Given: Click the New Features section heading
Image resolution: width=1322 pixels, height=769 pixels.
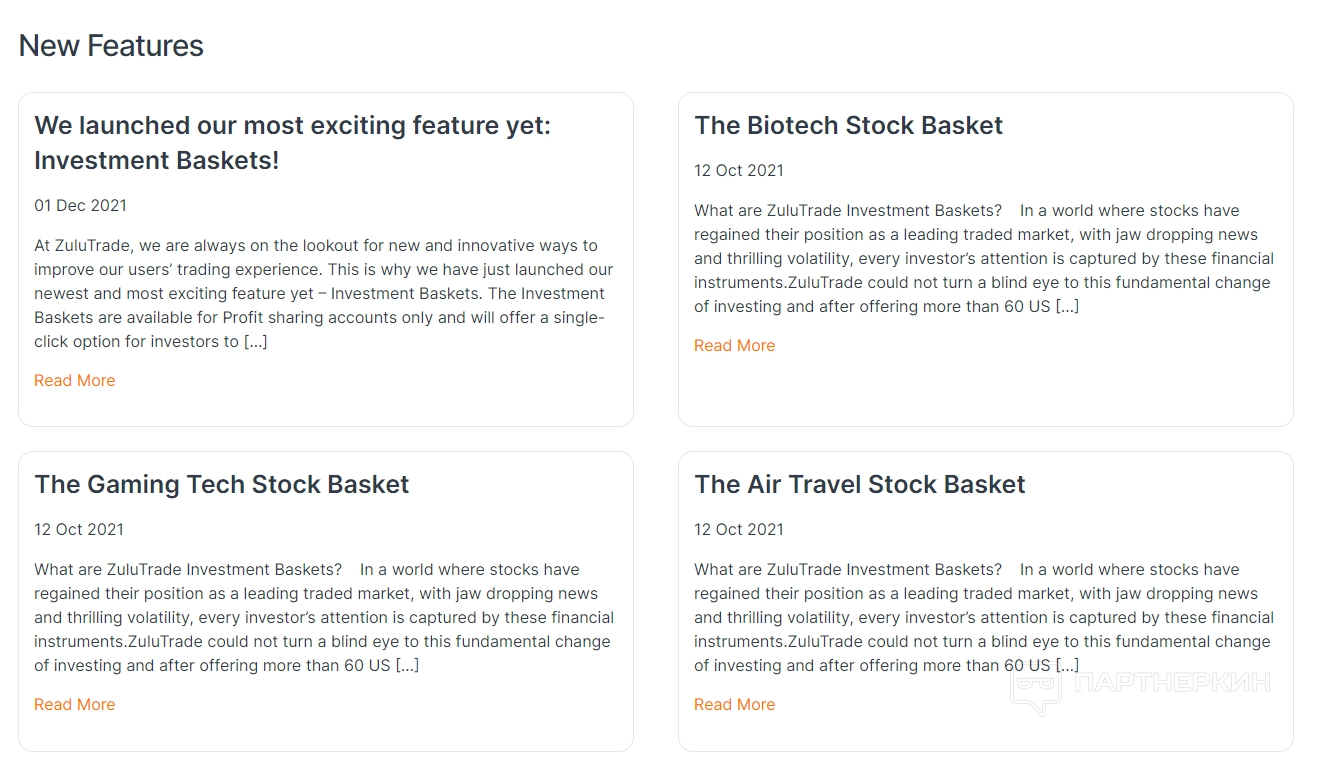Looking at the screenshot, I should click(111, 45).
